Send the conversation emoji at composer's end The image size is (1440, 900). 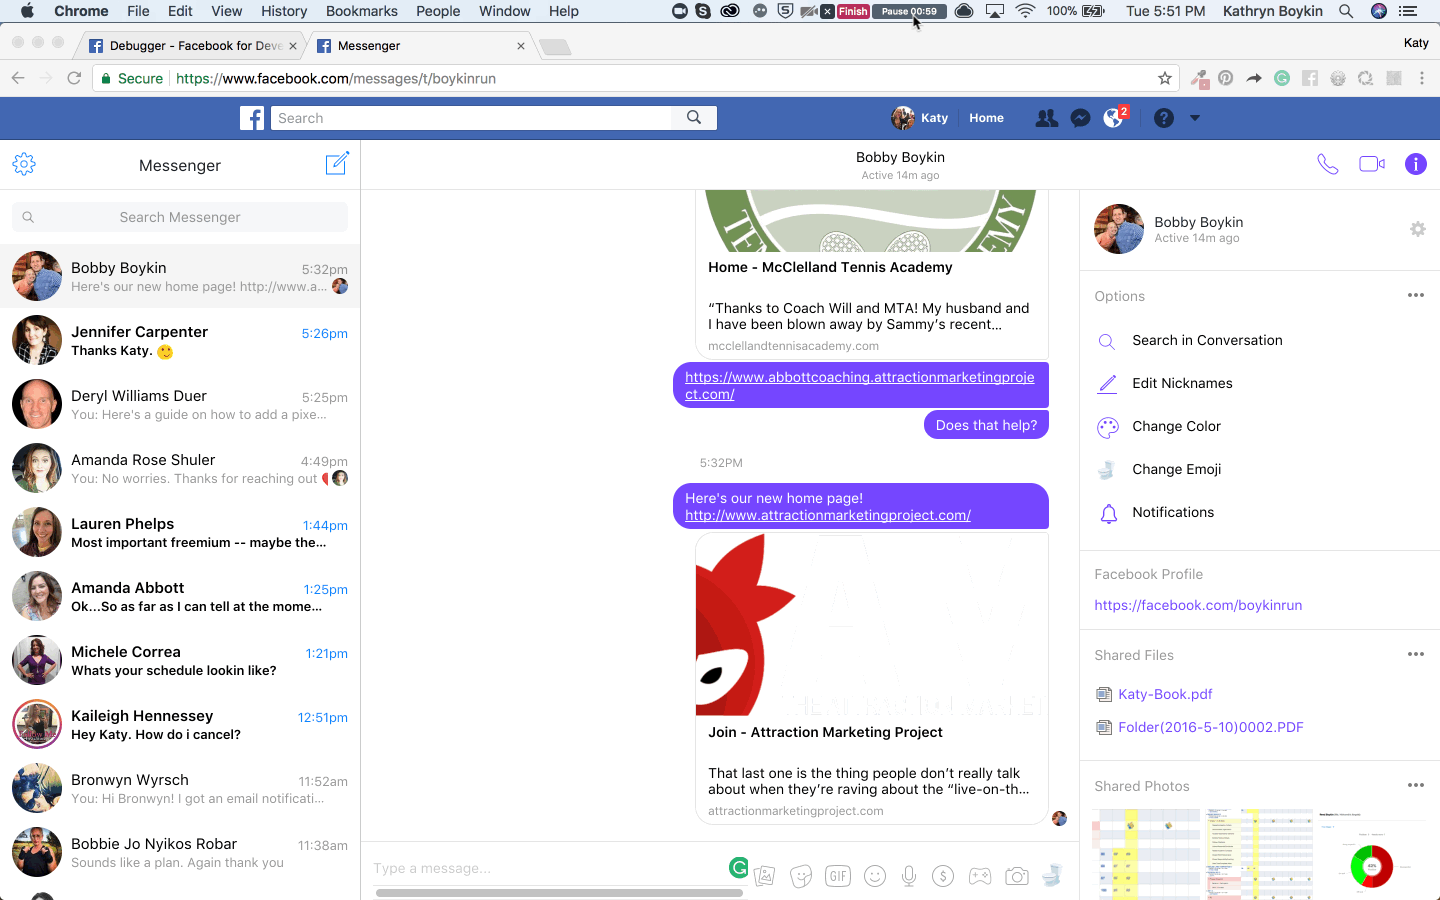[1052, 876]
